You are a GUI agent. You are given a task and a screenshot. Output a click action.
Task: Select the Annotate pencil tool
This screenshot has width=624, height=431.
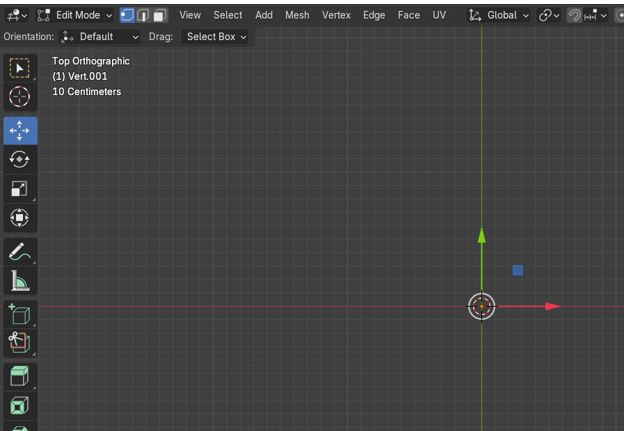click(20, 251)
